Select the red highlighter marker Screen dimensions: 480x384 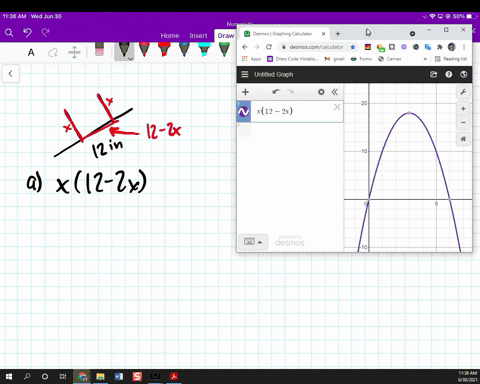(x=164, y=49)
